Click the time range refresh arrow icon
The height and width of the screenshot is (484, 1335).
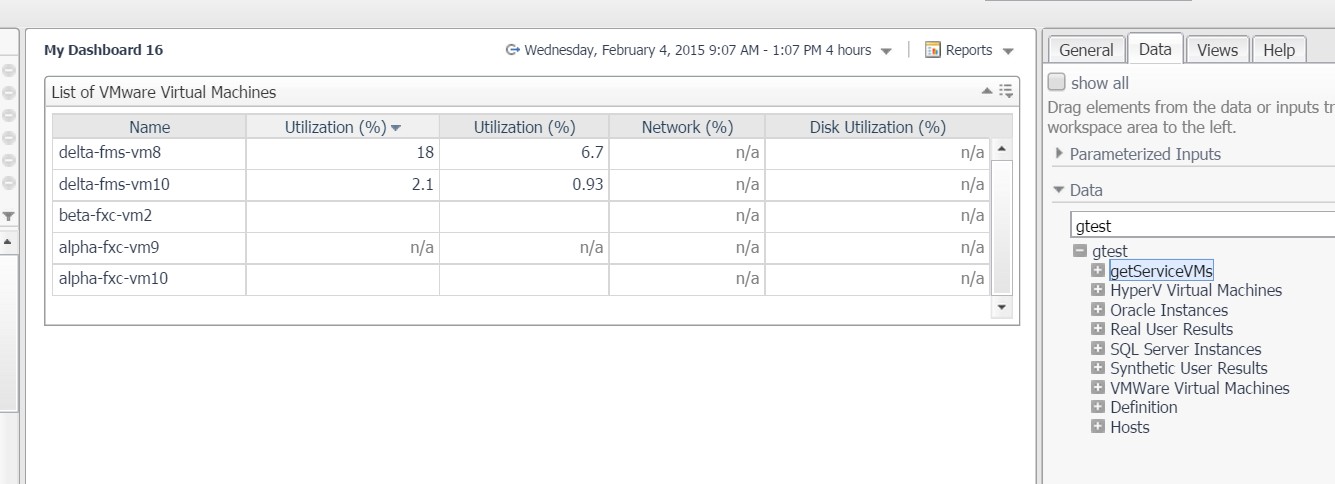pyautogui.click(x=513, y=50)
